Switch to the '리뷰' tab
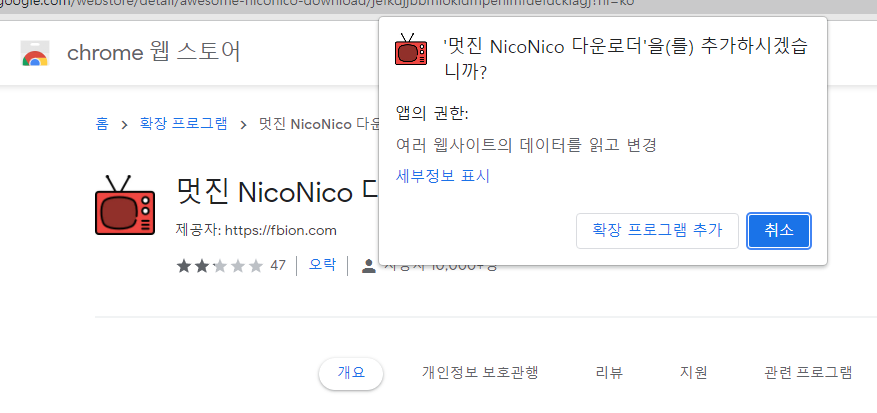 (609, 373)
